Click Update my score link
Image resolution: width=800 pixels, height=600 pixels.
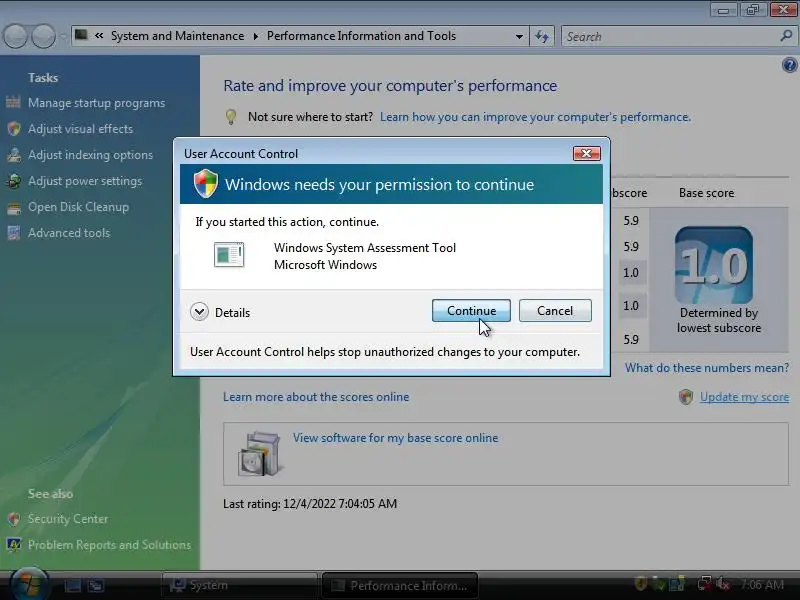point(744,397)
